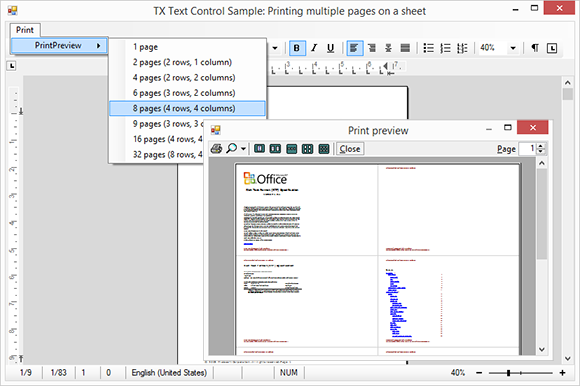This screenshot has height=386, width=580.
Task: Toggle paragraph control characters
Action: tap(535, 48)
